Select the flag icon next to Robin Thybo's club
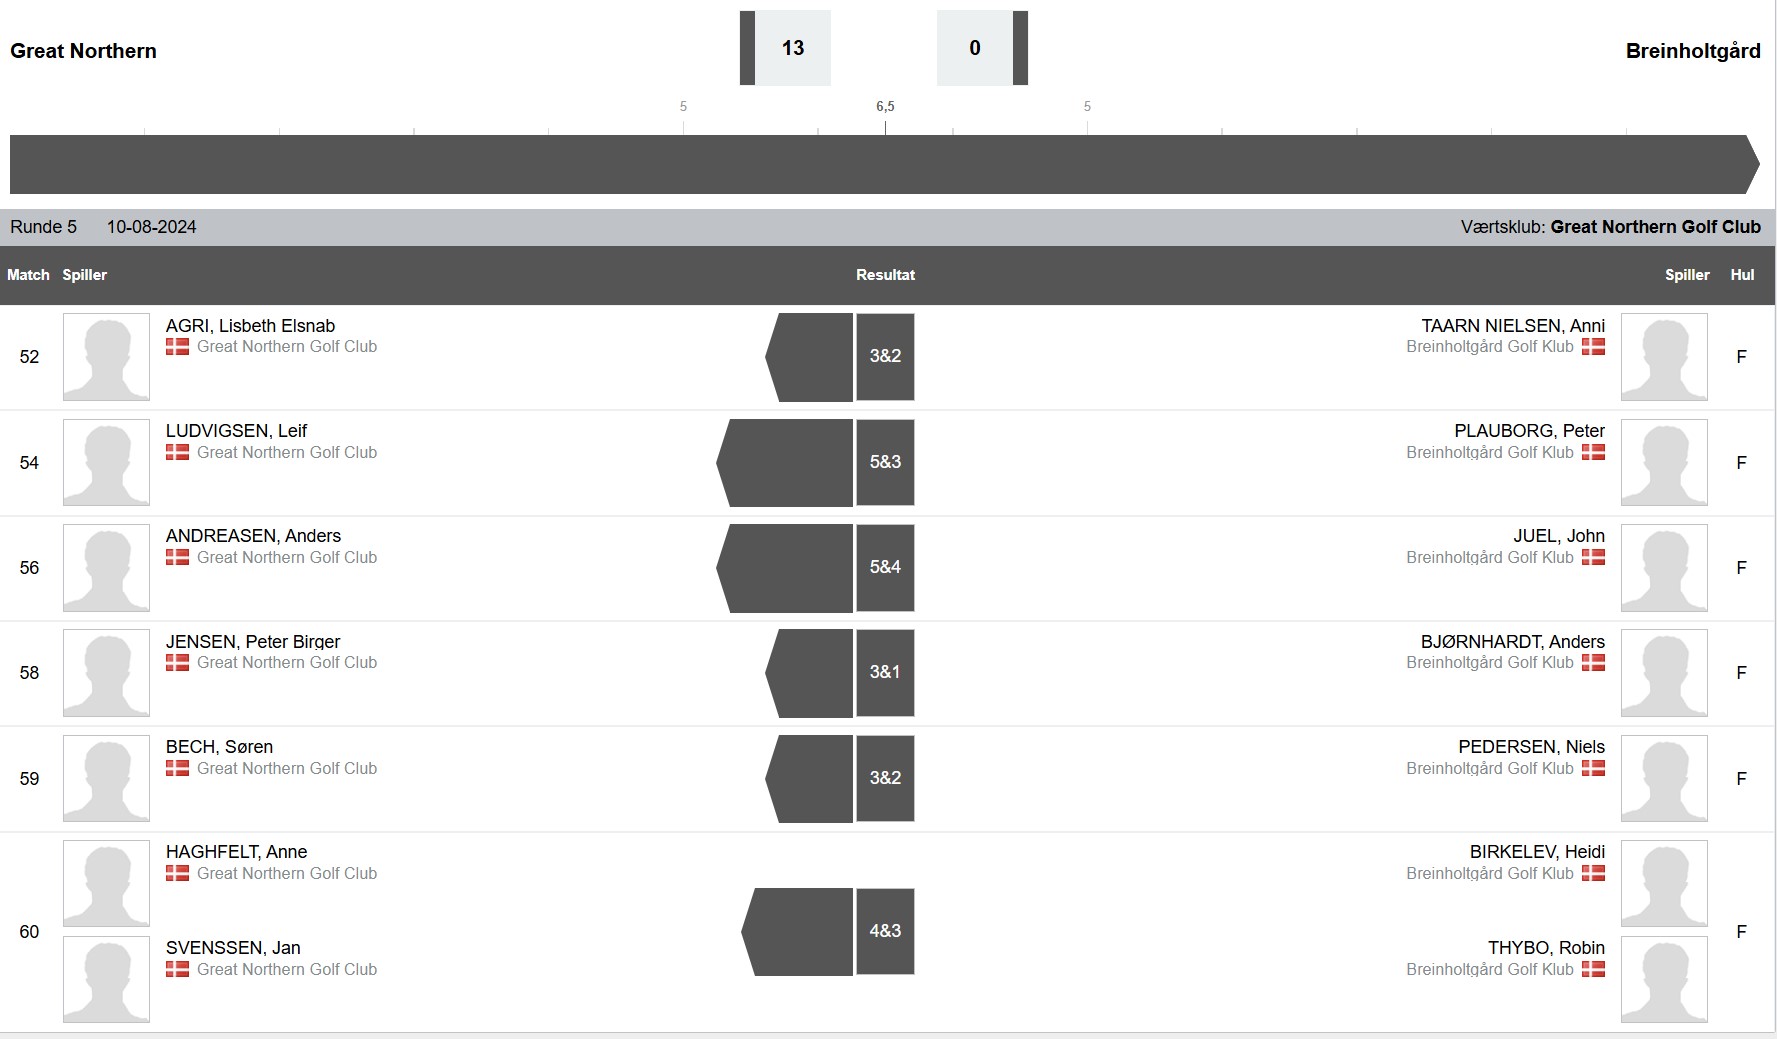Viewport: 1777px width, 1039px height. pyautogui.click(x=1593, y=969)
